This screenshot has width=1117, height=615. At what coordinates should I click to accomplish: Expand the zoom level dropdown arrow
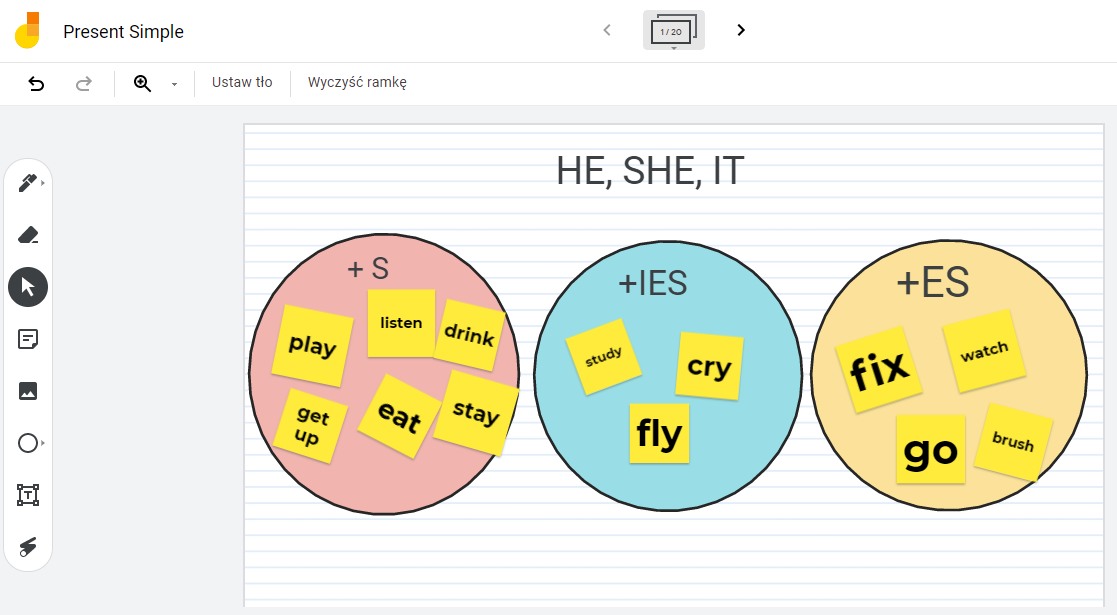[x=175, y=84]
